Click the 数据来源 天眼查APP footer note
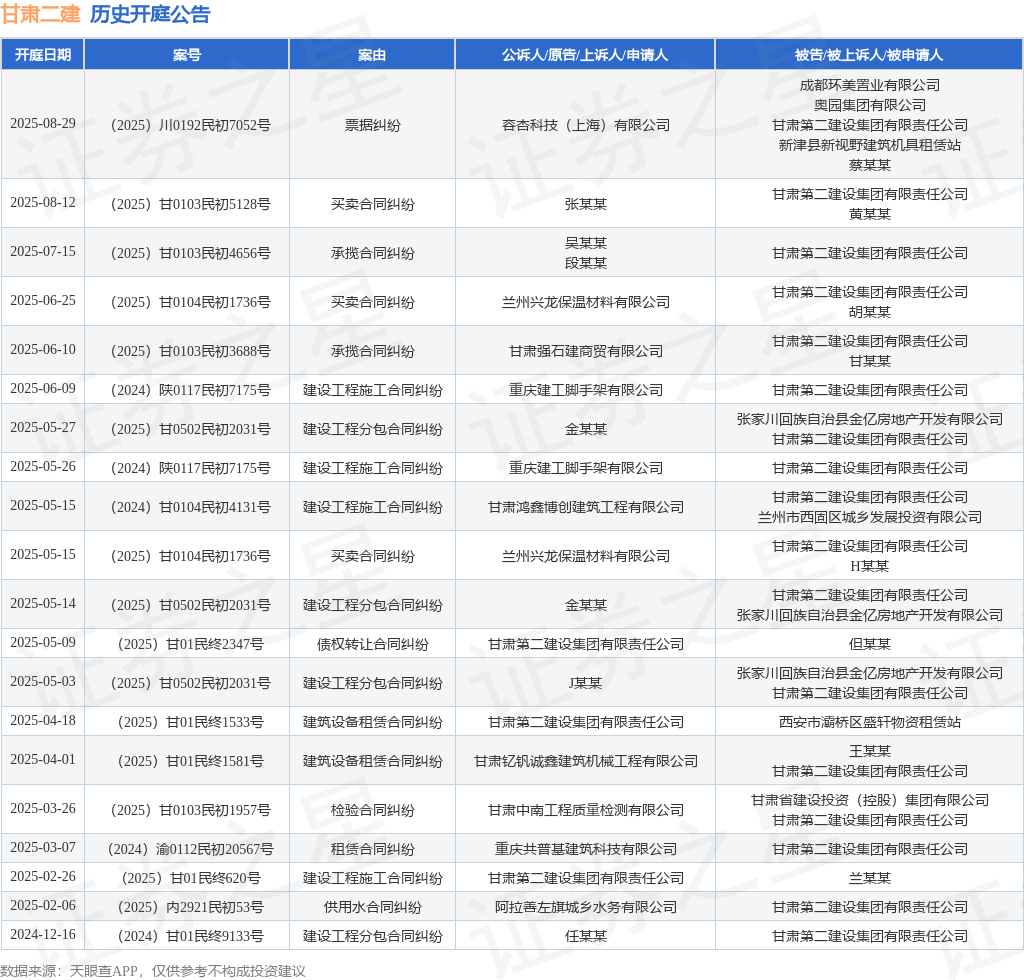 [x=153, y=971]
